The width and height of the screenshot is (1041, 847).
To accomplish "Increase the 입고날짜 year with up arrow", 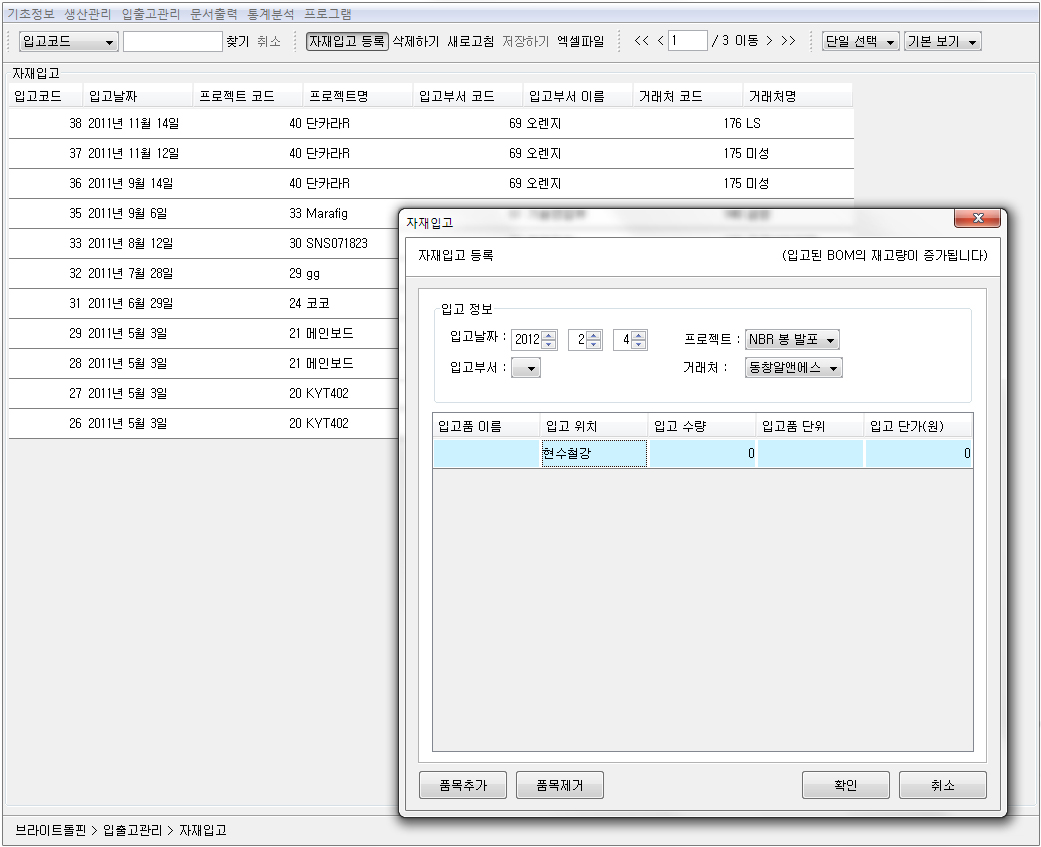I will click(x=549, y=335).
